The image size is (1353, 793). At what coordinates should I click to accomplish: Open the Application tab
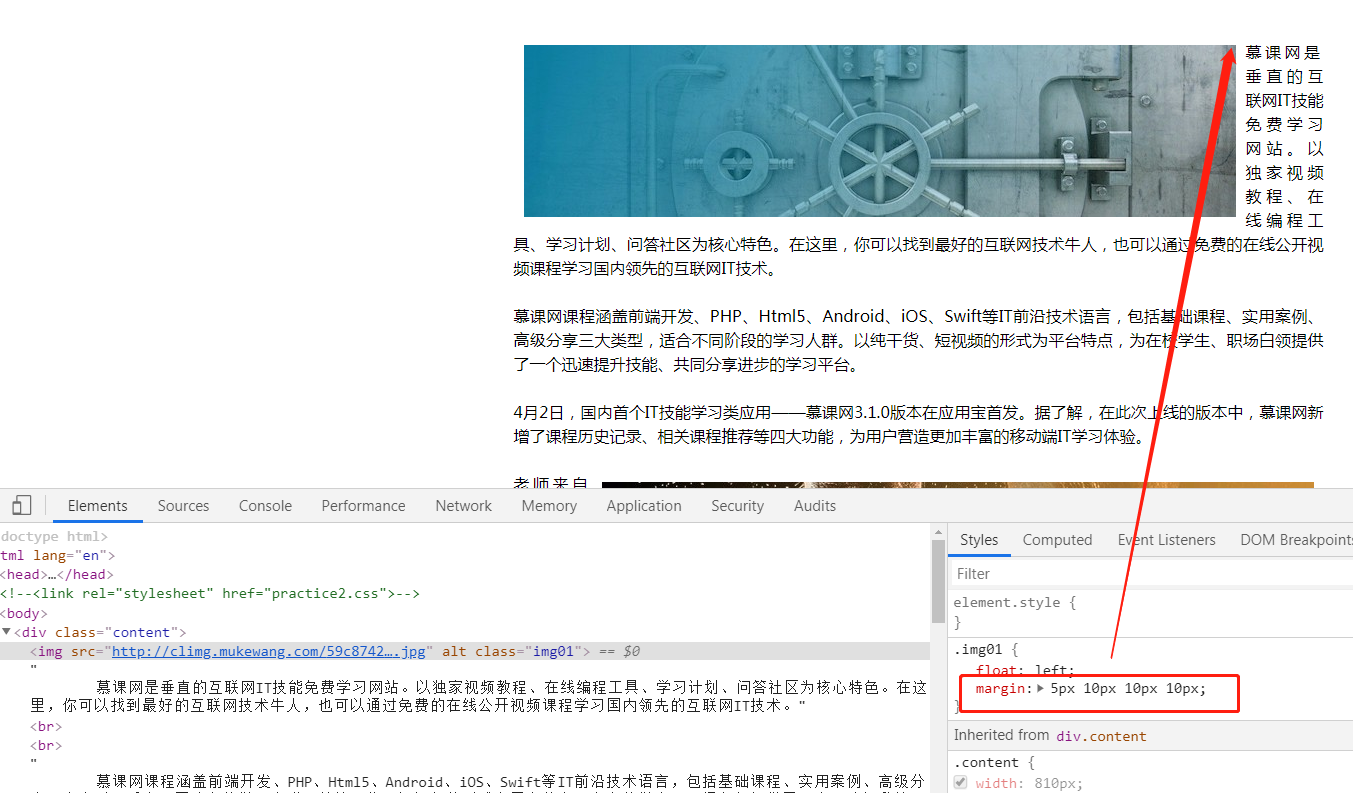pyautogui.click(x=644, y=506)
